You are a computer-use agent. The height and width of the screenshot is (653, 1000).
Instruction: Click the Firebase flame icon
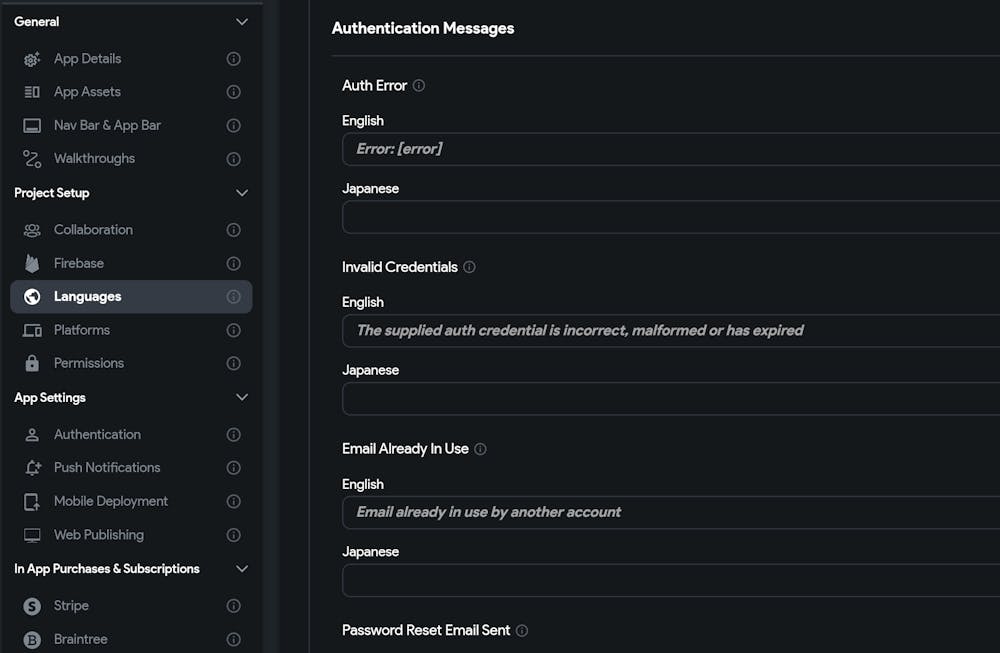pos(31,263)
